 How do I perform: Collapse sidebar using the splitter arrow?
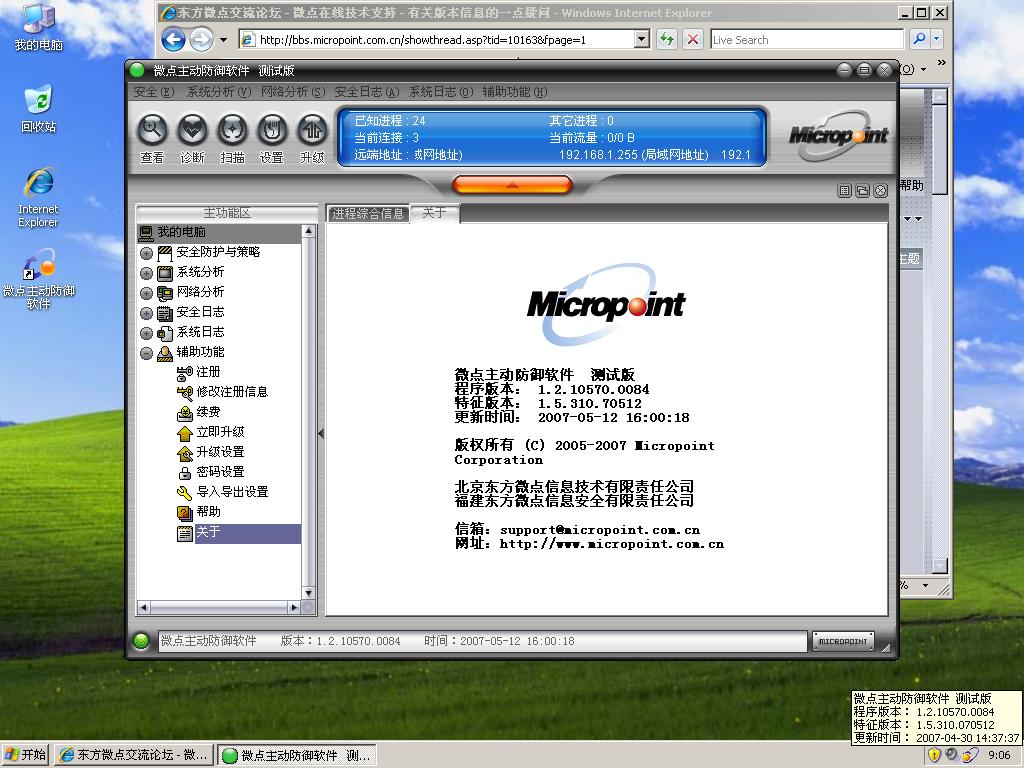click(321, 433)
